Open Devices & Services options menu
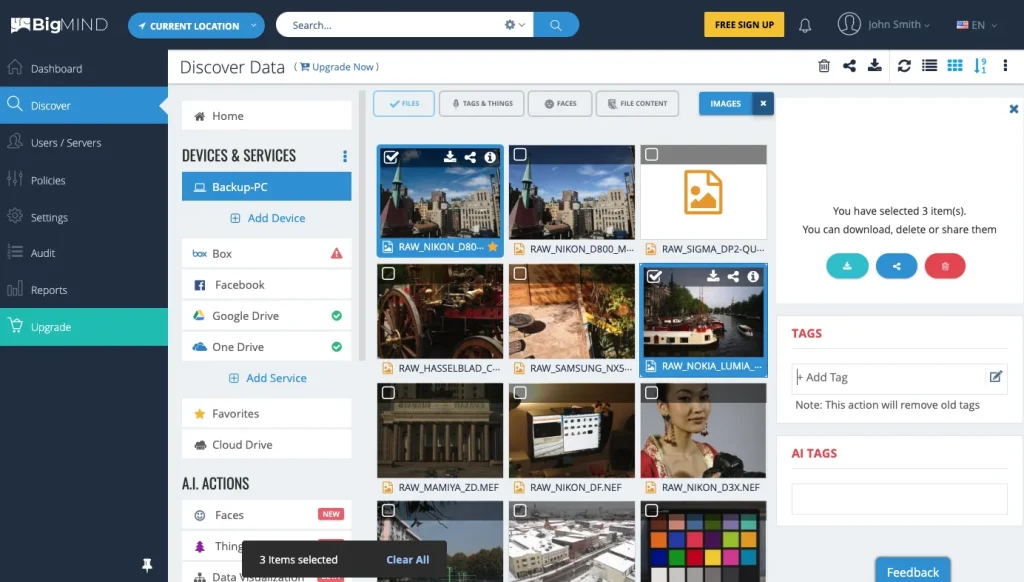The image size is (1024, 582). click(345, 156)
